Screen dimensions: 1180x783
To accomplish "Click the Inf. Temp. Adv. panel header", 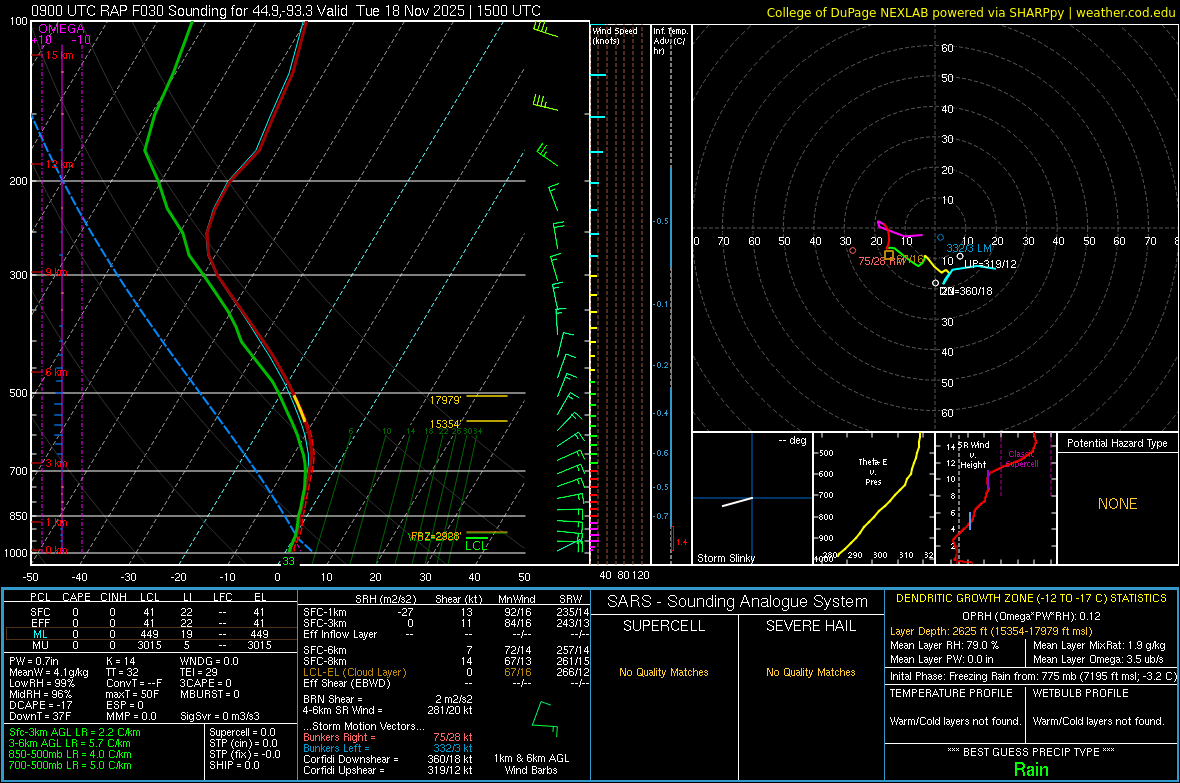I will (670, 41).
